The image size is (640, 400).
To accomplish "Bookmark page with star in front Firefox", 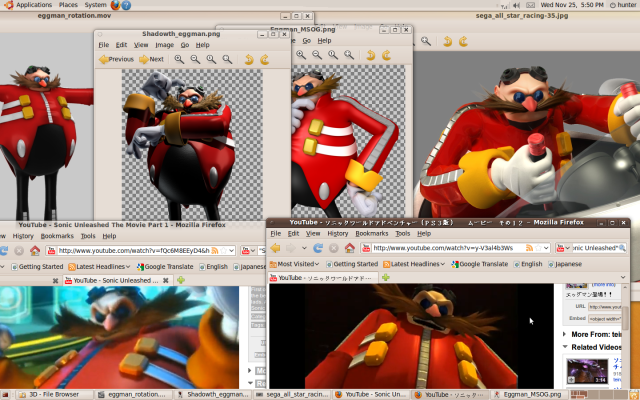I will [x=538, y=248].
